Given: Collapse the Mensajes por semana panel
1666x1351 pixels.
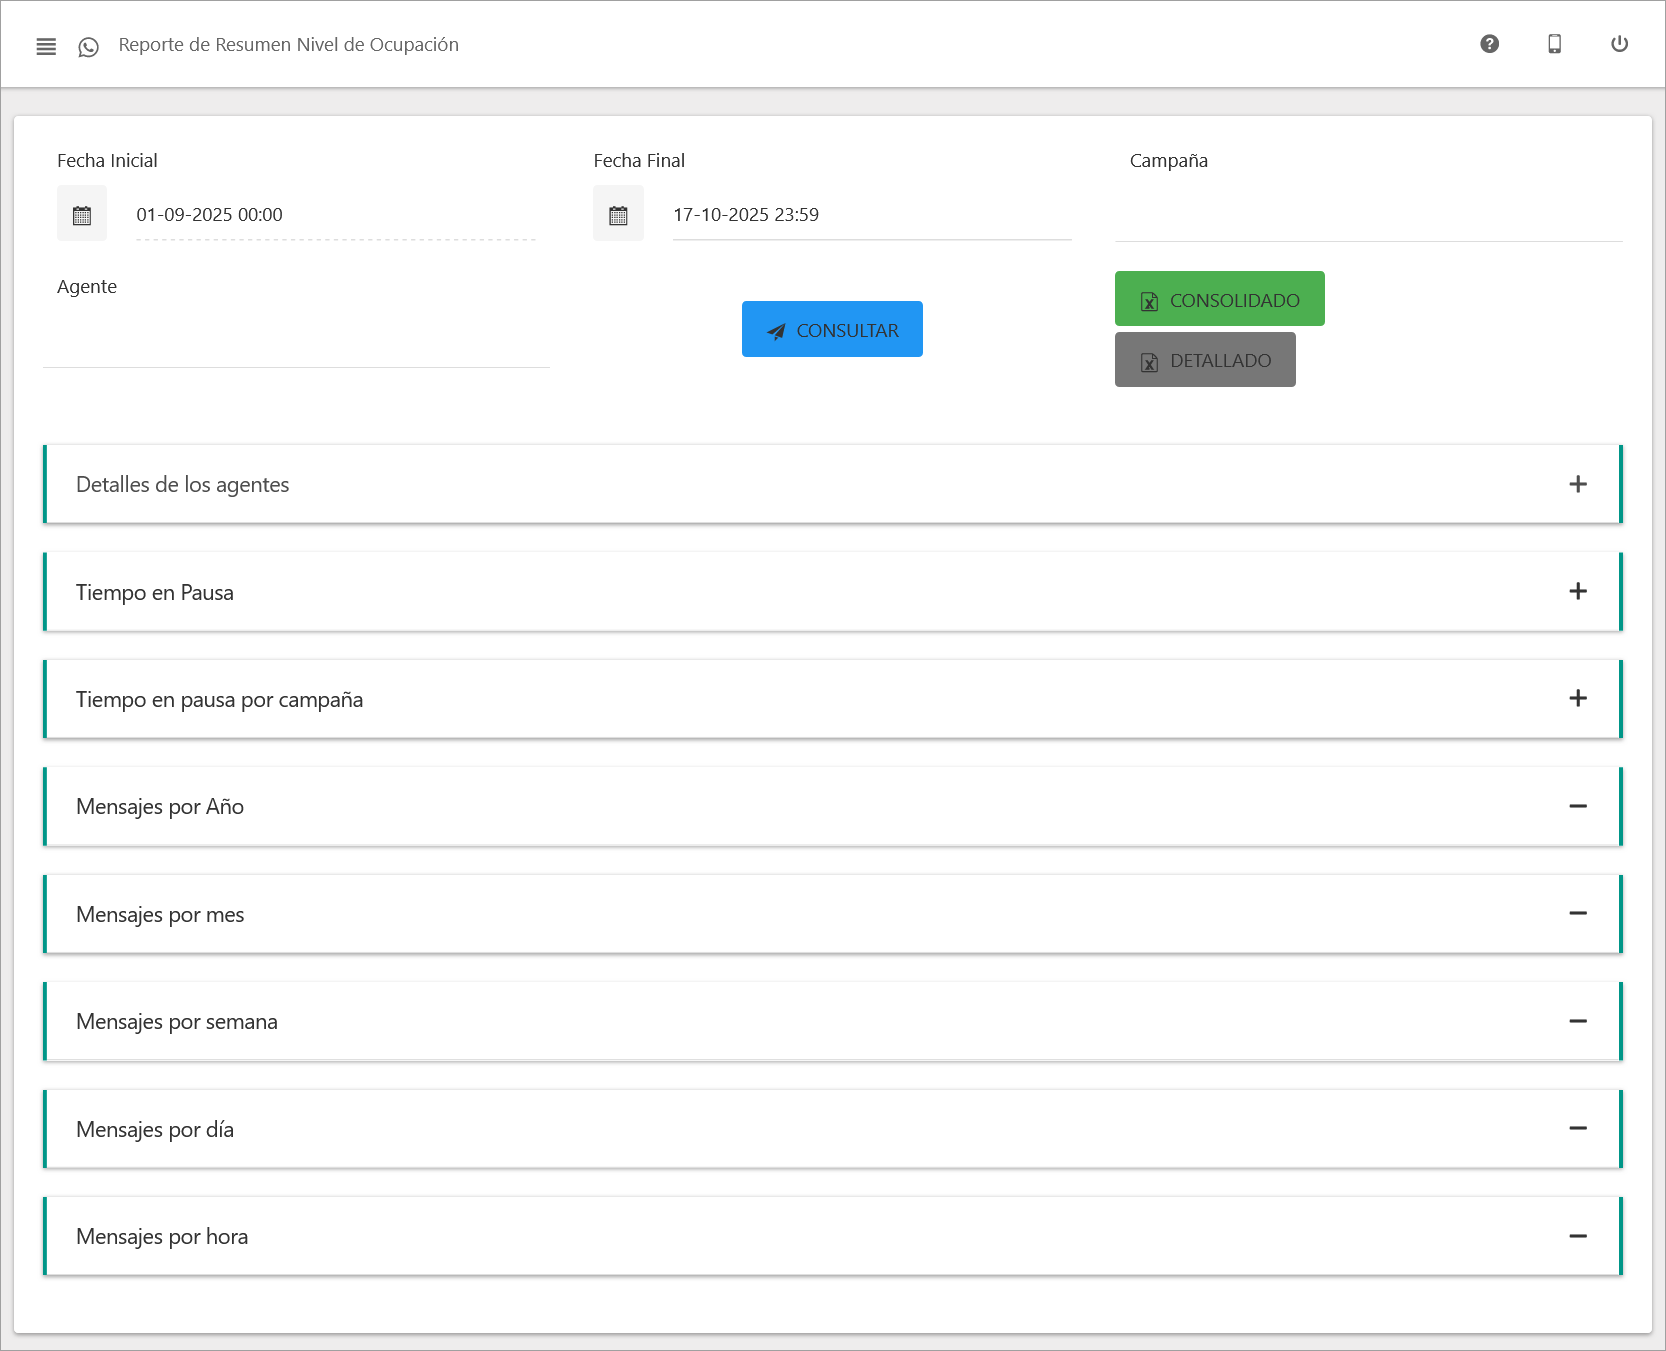Looking at the screenshot, I should click(1577, 1021).
